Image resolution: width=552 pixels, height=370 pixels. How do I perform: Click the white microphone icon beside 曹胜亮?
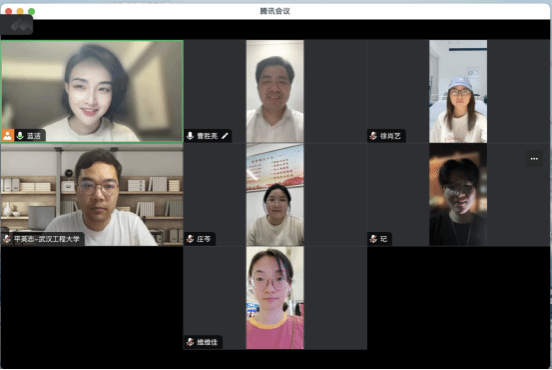point(190,136)
